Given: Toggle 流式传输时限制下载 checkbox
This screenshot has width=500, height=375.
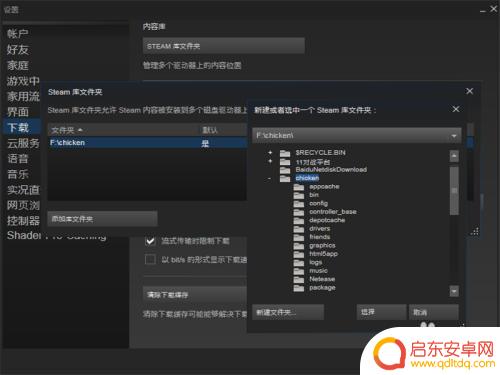Looking at the screenshot, I should pos(150,241).
